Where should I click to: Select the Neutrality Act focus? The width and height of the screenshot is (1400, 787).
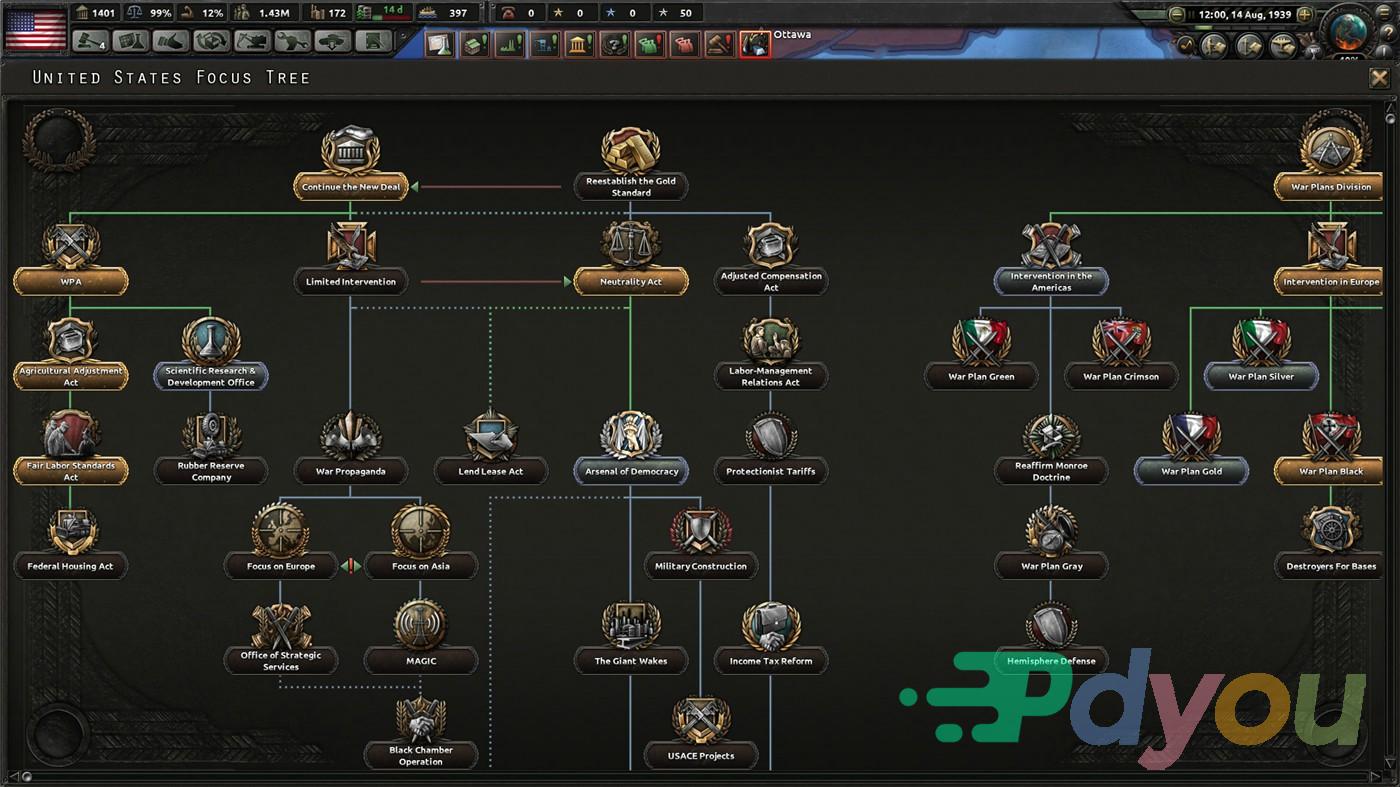tap(630, 258)
